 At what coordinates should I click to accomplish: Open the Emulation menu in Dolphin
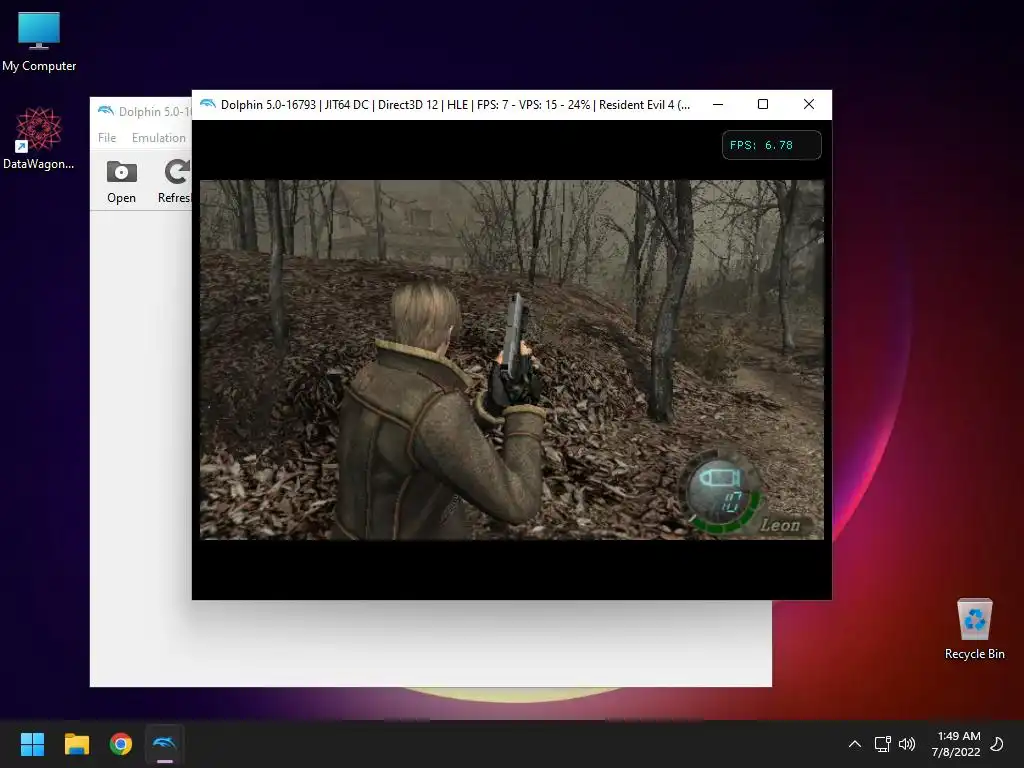tap(159, 138)
